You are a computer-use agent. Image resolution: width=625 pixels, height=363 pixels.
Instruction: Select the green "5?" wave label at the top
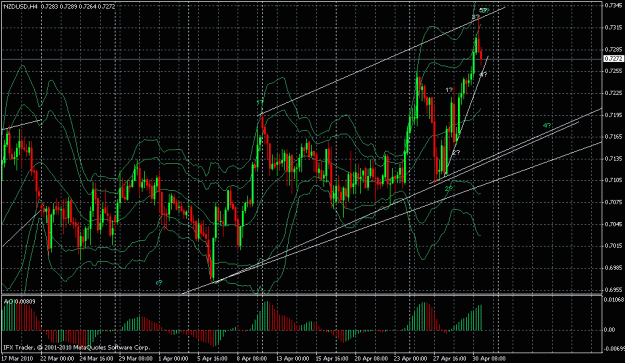point(484,10)
